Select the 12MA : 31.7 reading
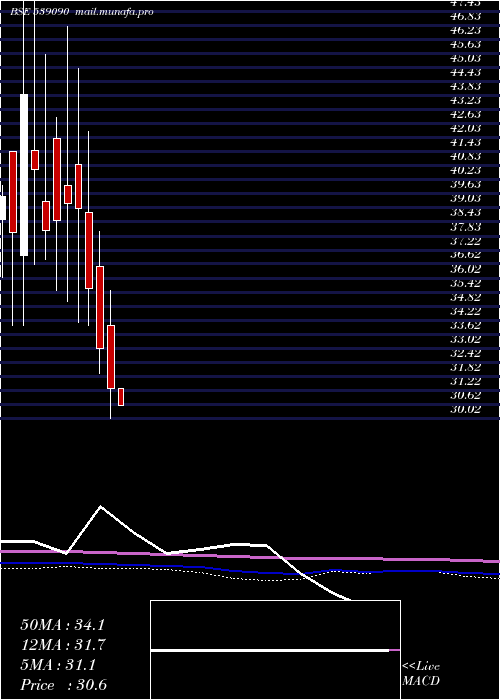The image size is (500, 700). pyautogui.click(x=62, y=645)
